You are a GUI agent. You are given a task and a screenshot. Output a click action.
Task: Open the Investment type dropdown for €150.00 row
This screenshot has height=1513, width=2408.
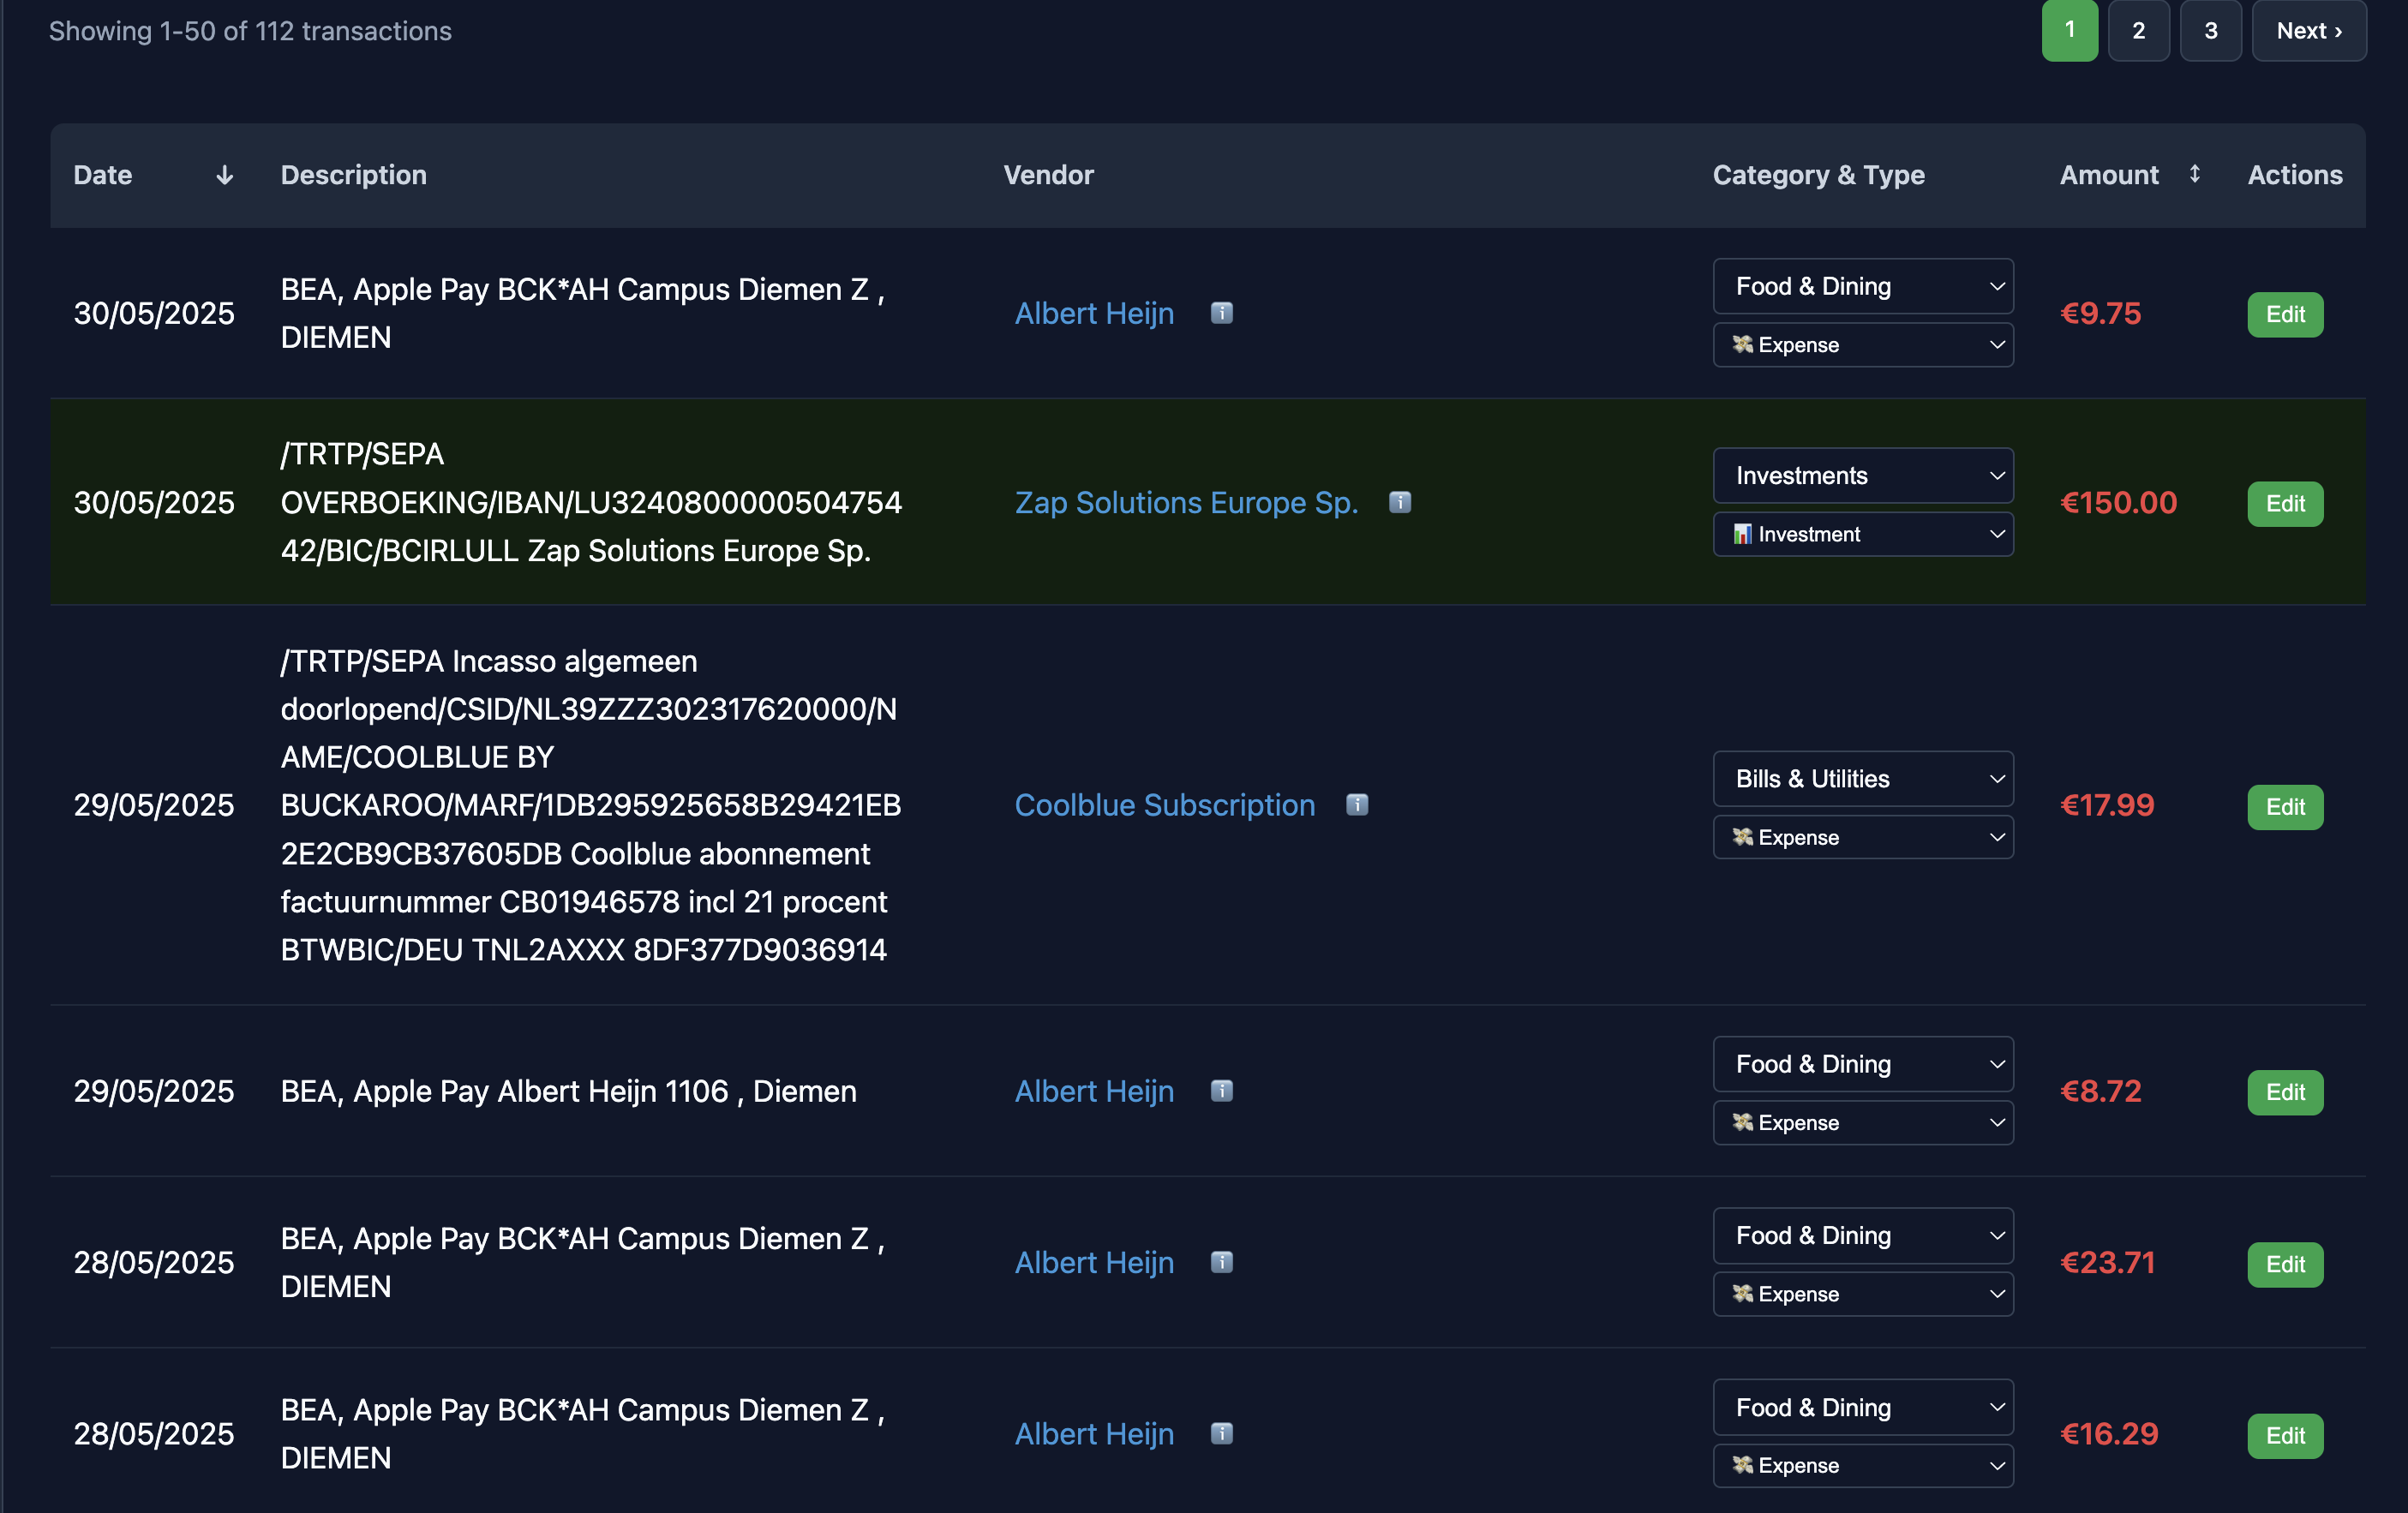coord(1863,534)
